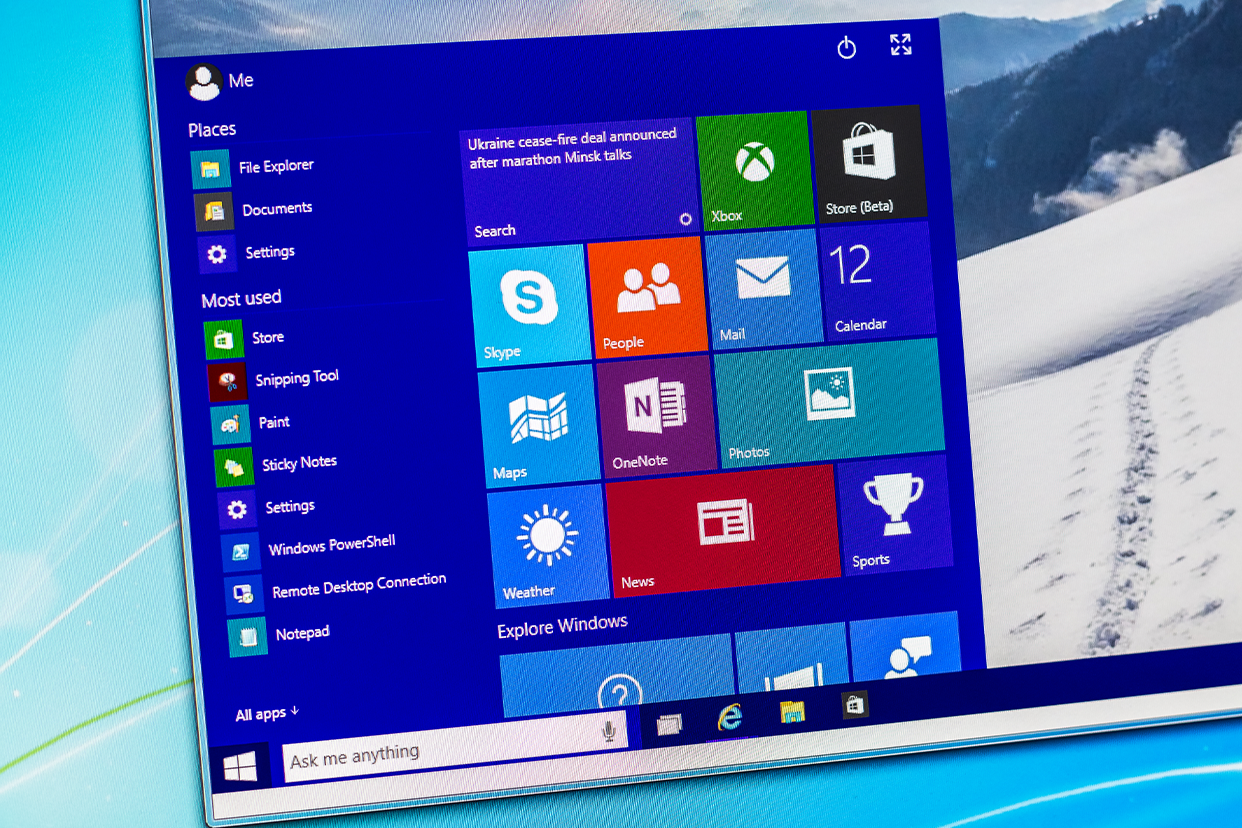Launch Internet Explorer from the taskbar
Viewport: 1242px width, 828px height.
[x=730, y=717]
